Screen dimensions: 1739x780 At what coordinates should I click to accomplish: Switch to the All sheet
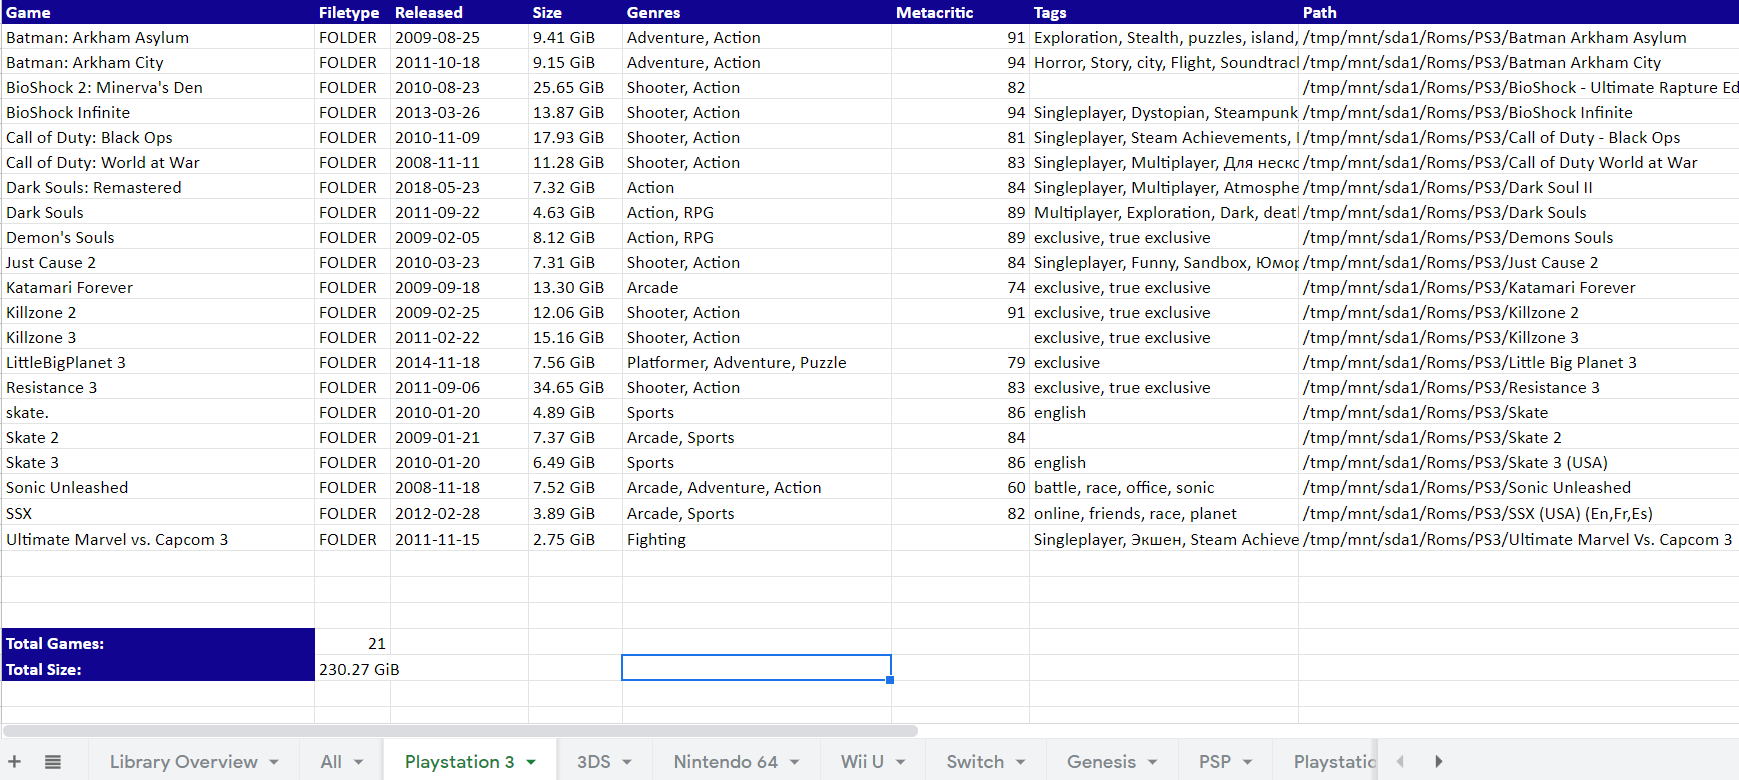(x=331, y=762)
